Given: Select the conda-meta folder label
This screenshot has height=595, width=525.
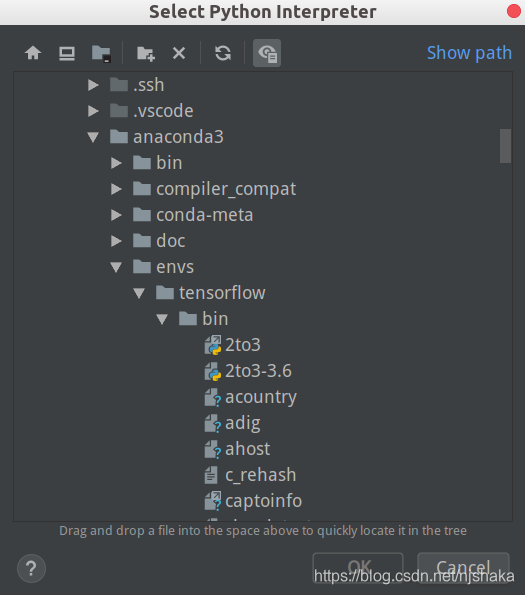Looking at the screenshot, I should [204, 215].
